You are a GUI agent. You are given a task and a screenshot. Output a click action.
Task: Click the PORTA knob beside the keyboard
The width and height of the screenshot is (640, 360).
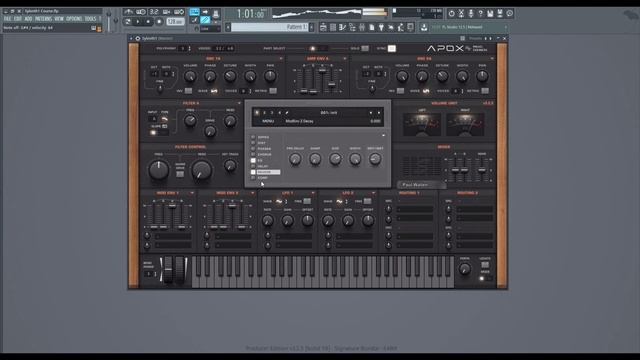[x=464, y=269]
